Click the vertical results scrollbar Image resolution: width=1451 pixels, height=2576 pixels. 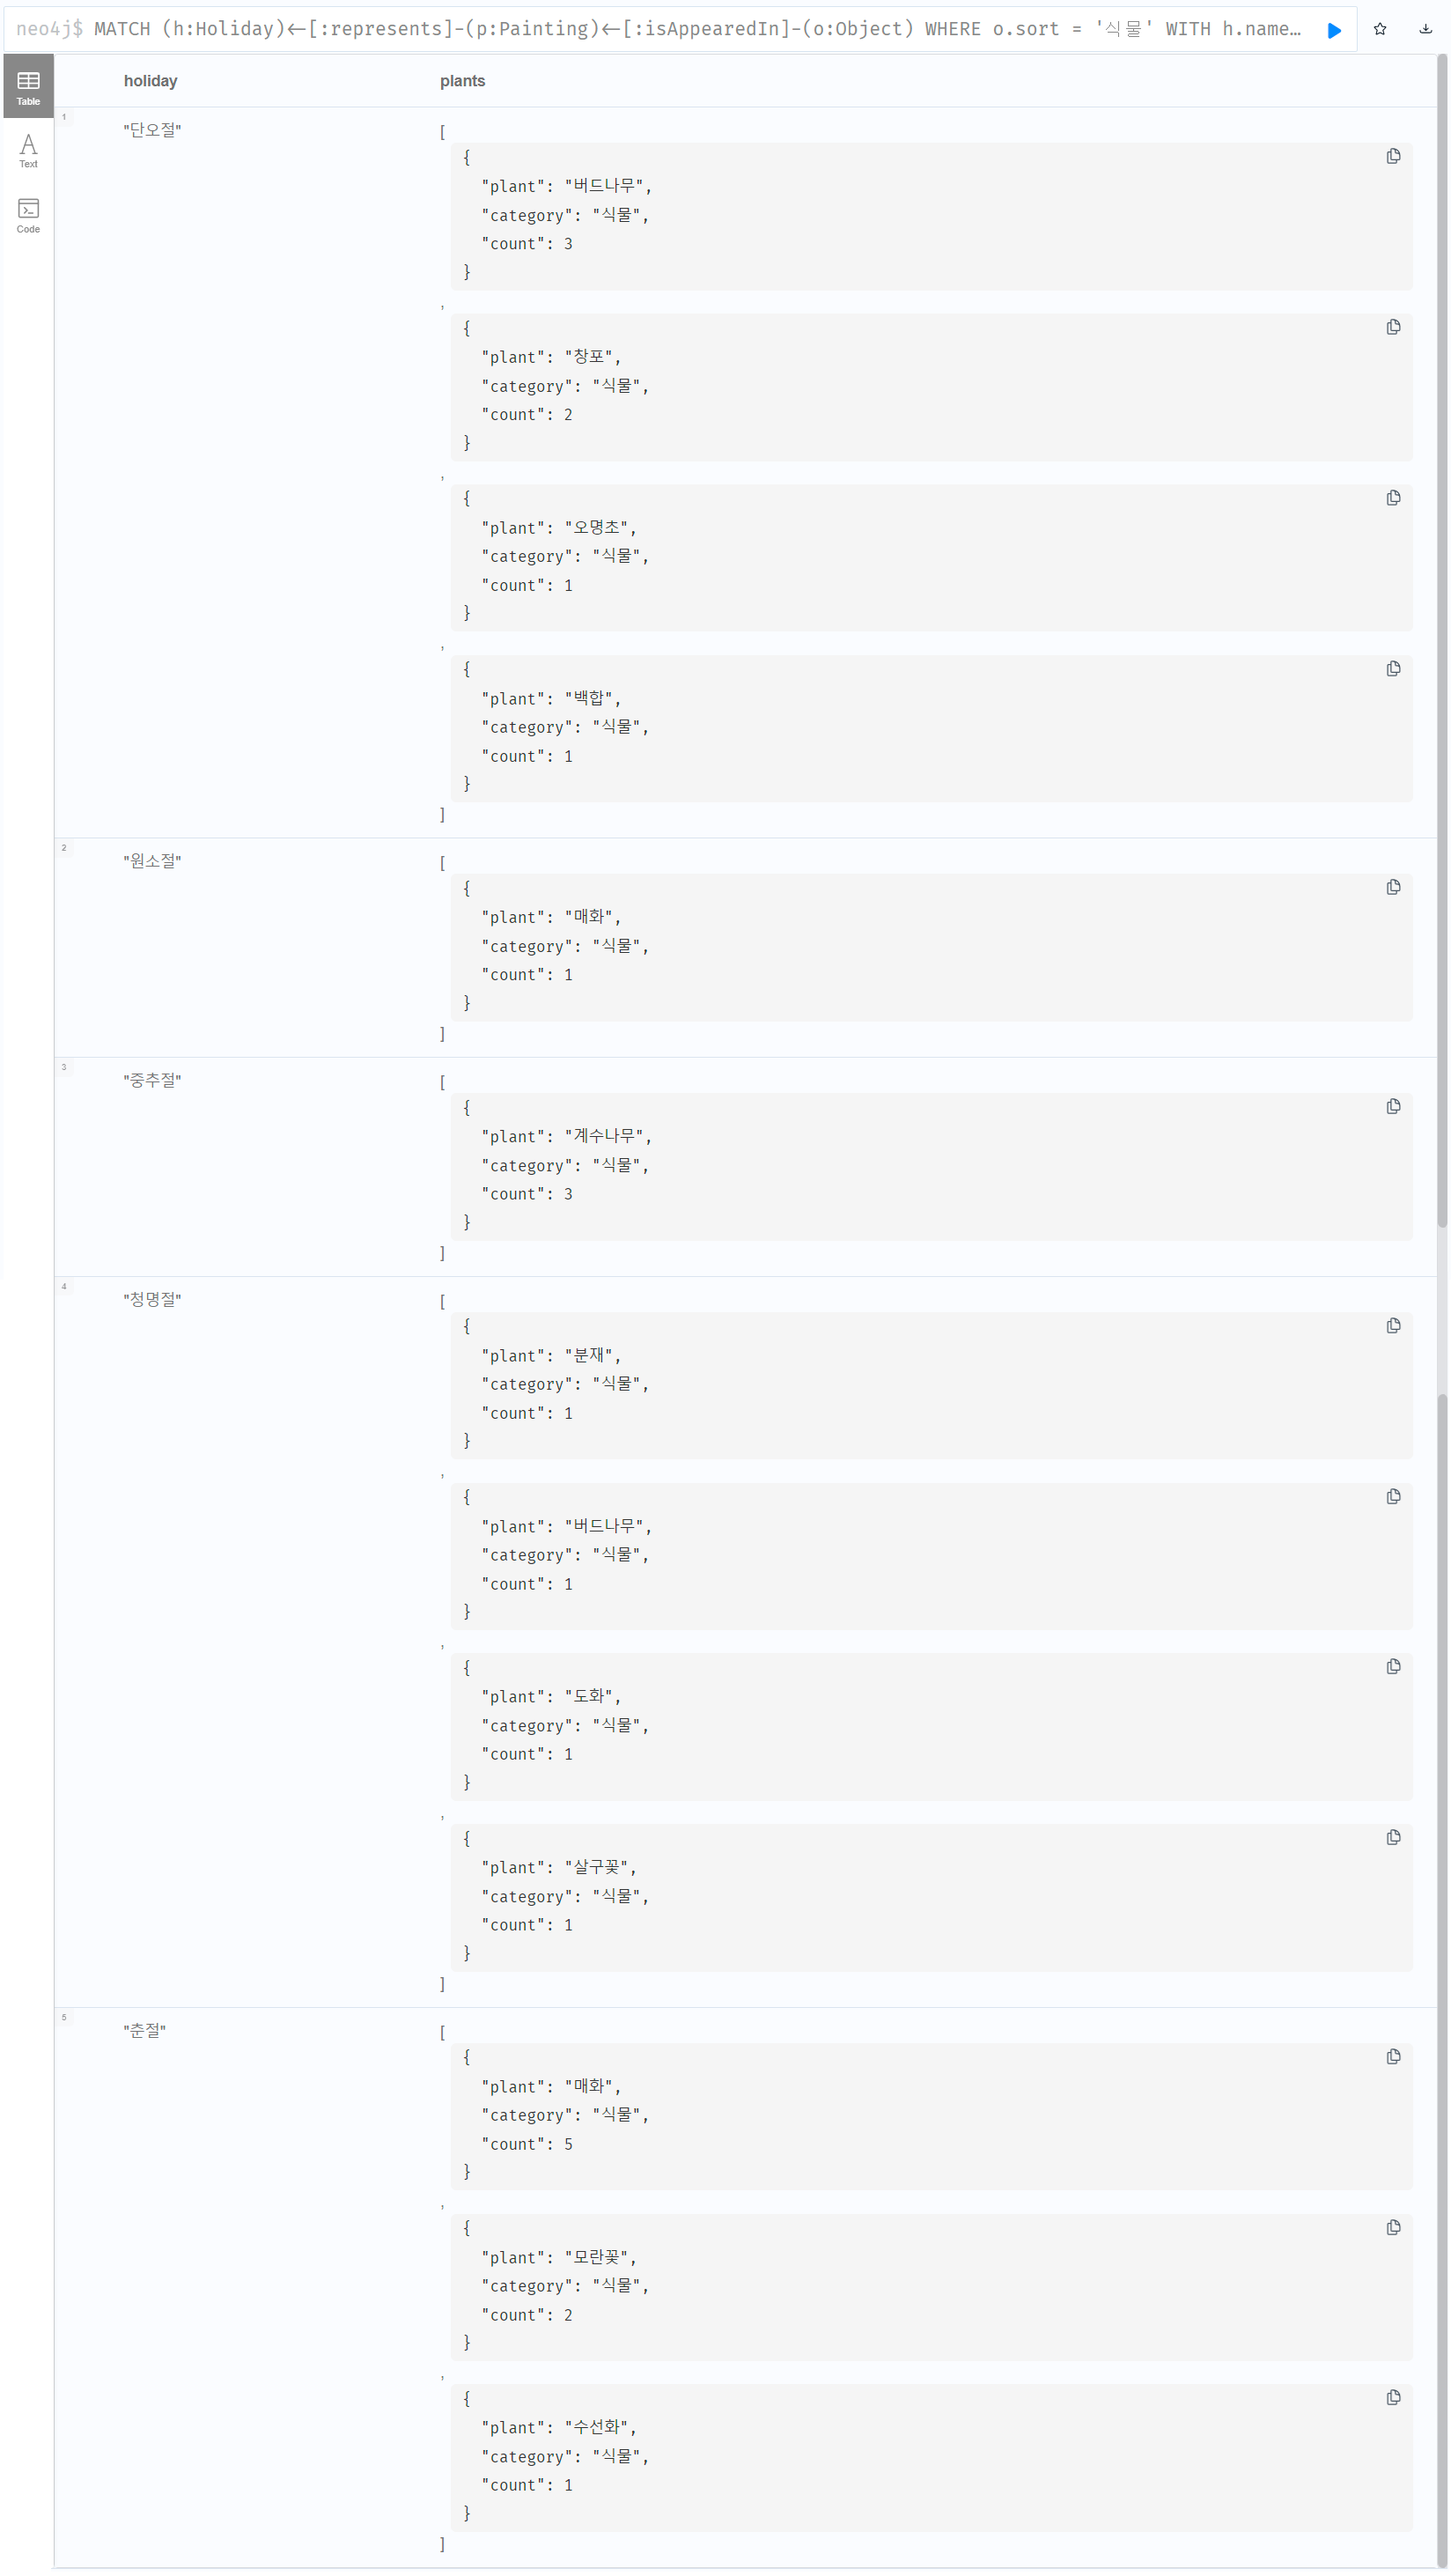[1442, 640]
